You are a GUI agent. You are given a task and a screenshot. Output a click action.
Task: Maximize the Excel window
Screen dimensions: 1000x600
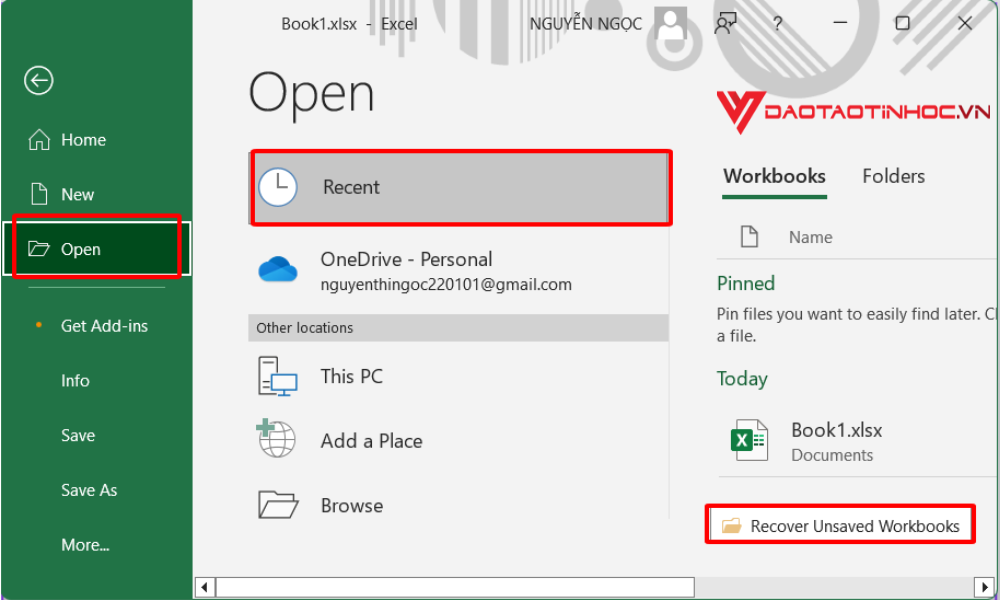point(902,24)
